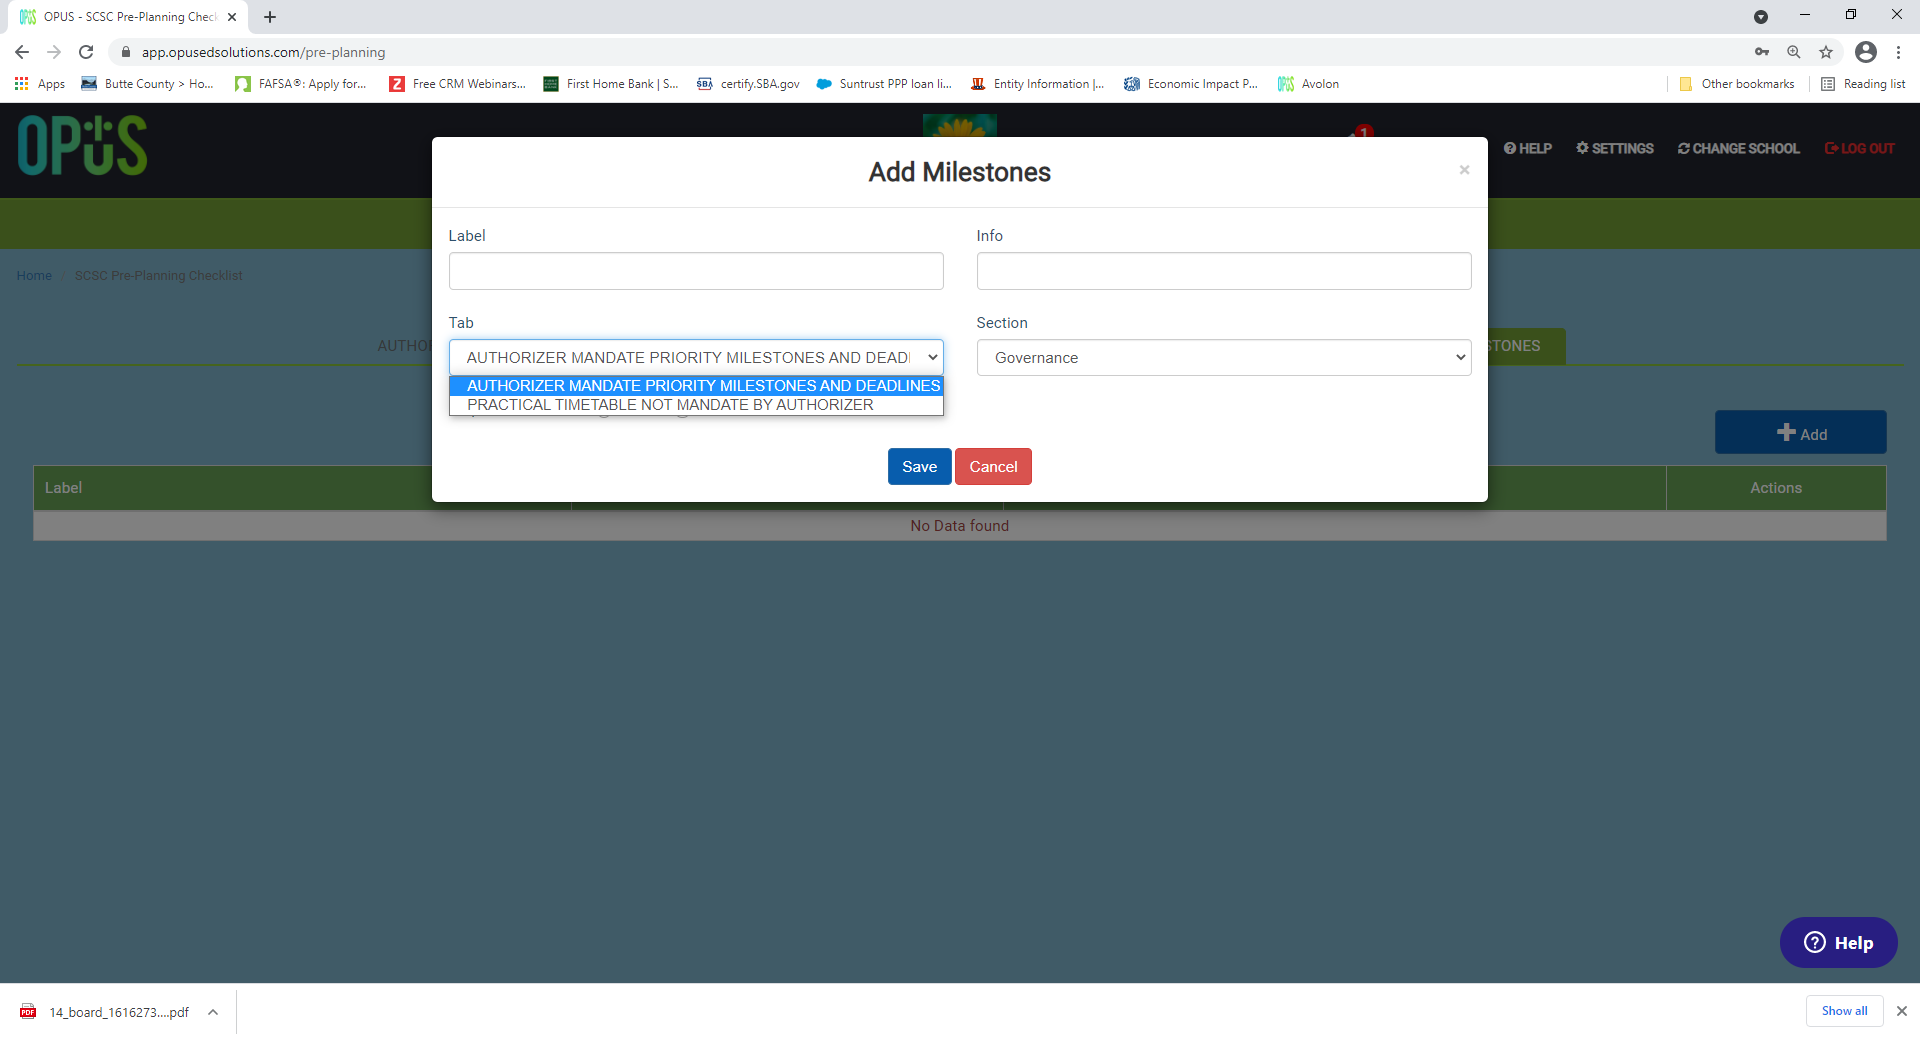Open a new browser tab
Image resolution: width=1920 pixels, height=1040 pixels.
point(270,17)
